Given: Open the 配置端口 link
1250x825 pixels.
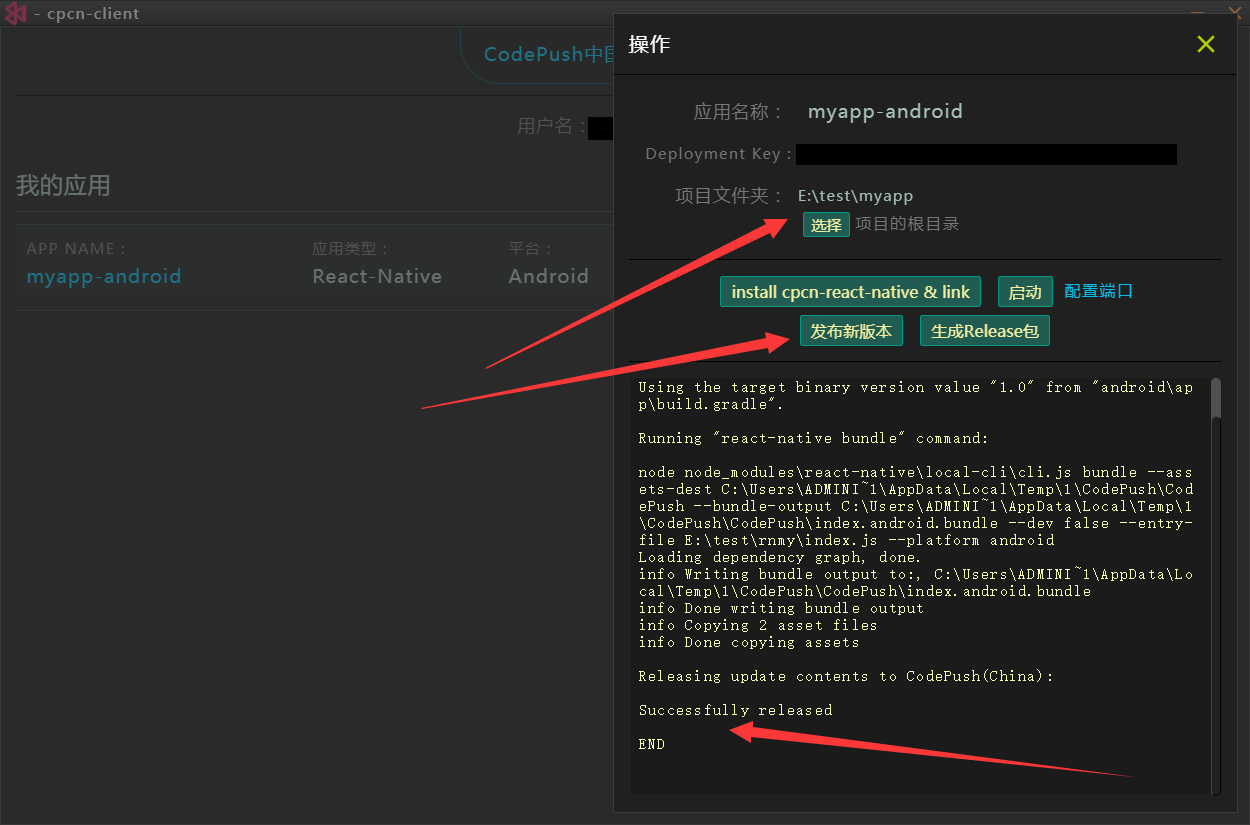Looking at the screenshot, I should pos(1098,292).
